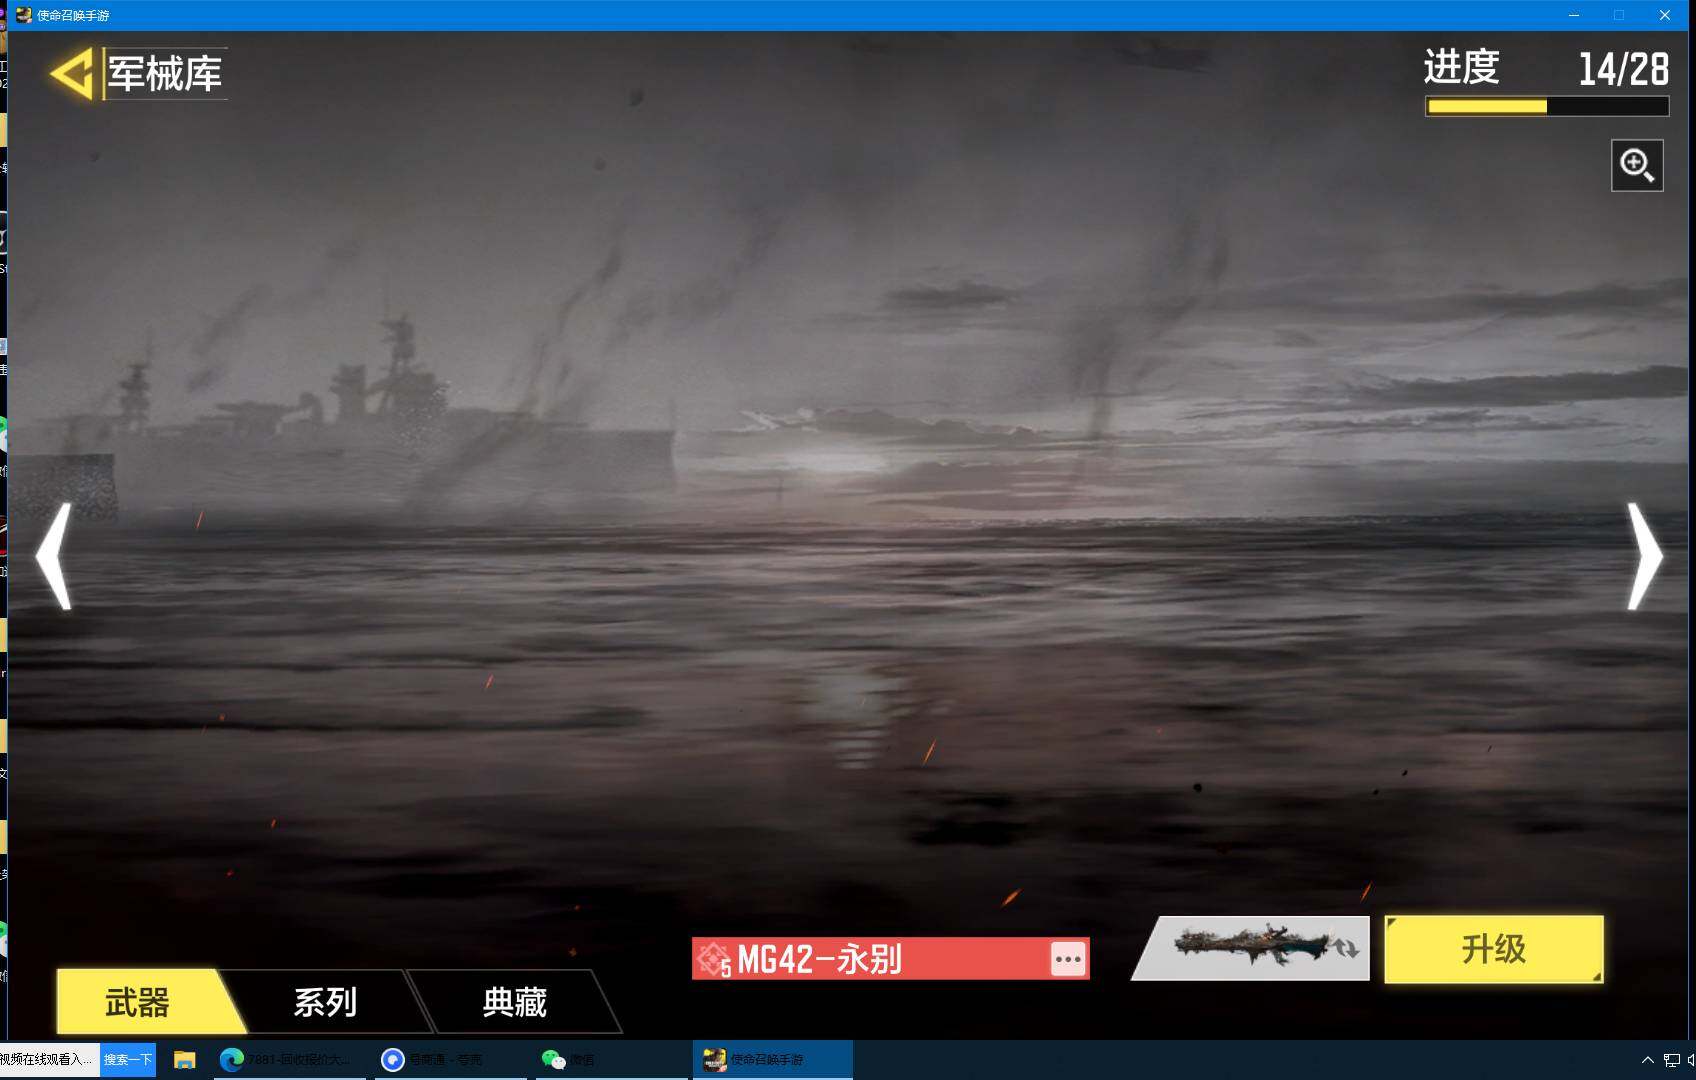
Task: Click the 使命召唤手游 taskbar button
Action: point(773,1060)
